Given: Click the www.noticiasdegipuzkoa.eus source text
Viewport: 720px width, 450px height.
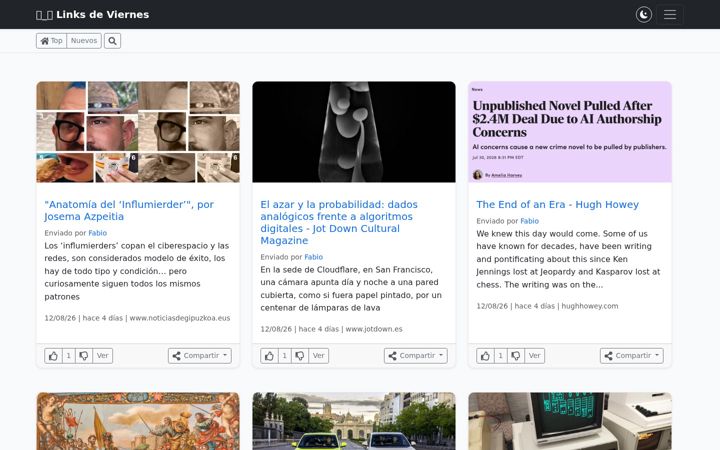Looking at the screenshot, I should click(x=180, y=318).
